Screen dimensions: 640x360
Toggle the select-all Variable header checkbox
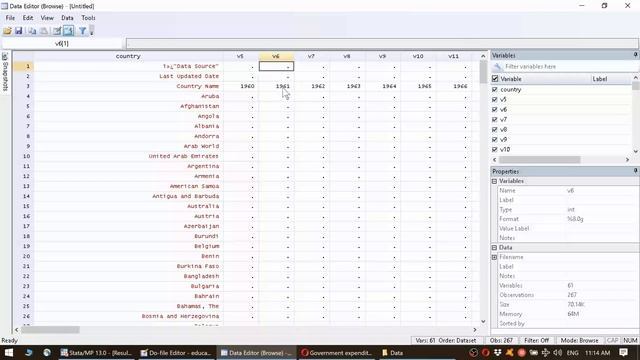(495, 79)
